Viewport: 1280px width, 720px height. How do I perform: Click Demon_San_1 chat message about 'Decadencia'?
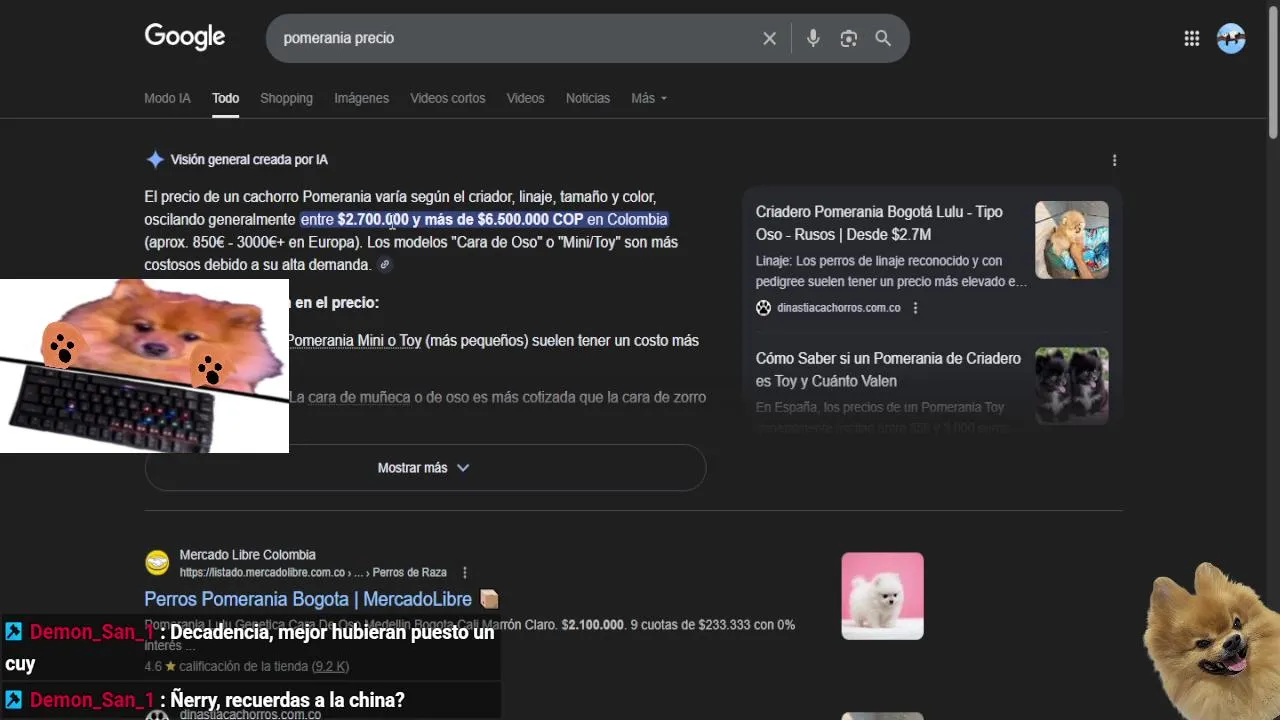pyautogui.click(x=250, y=647)
